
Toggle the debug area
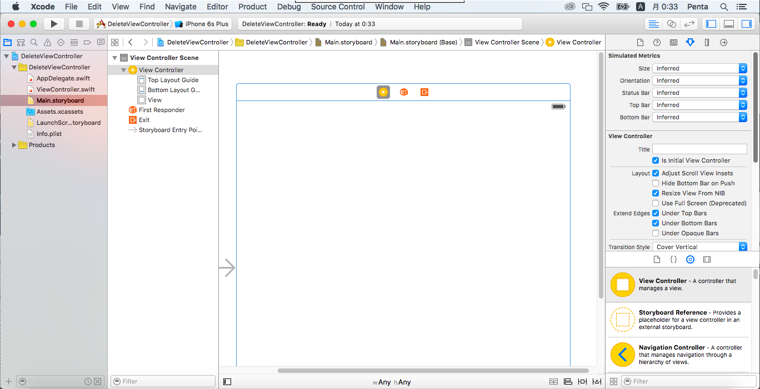728,24
